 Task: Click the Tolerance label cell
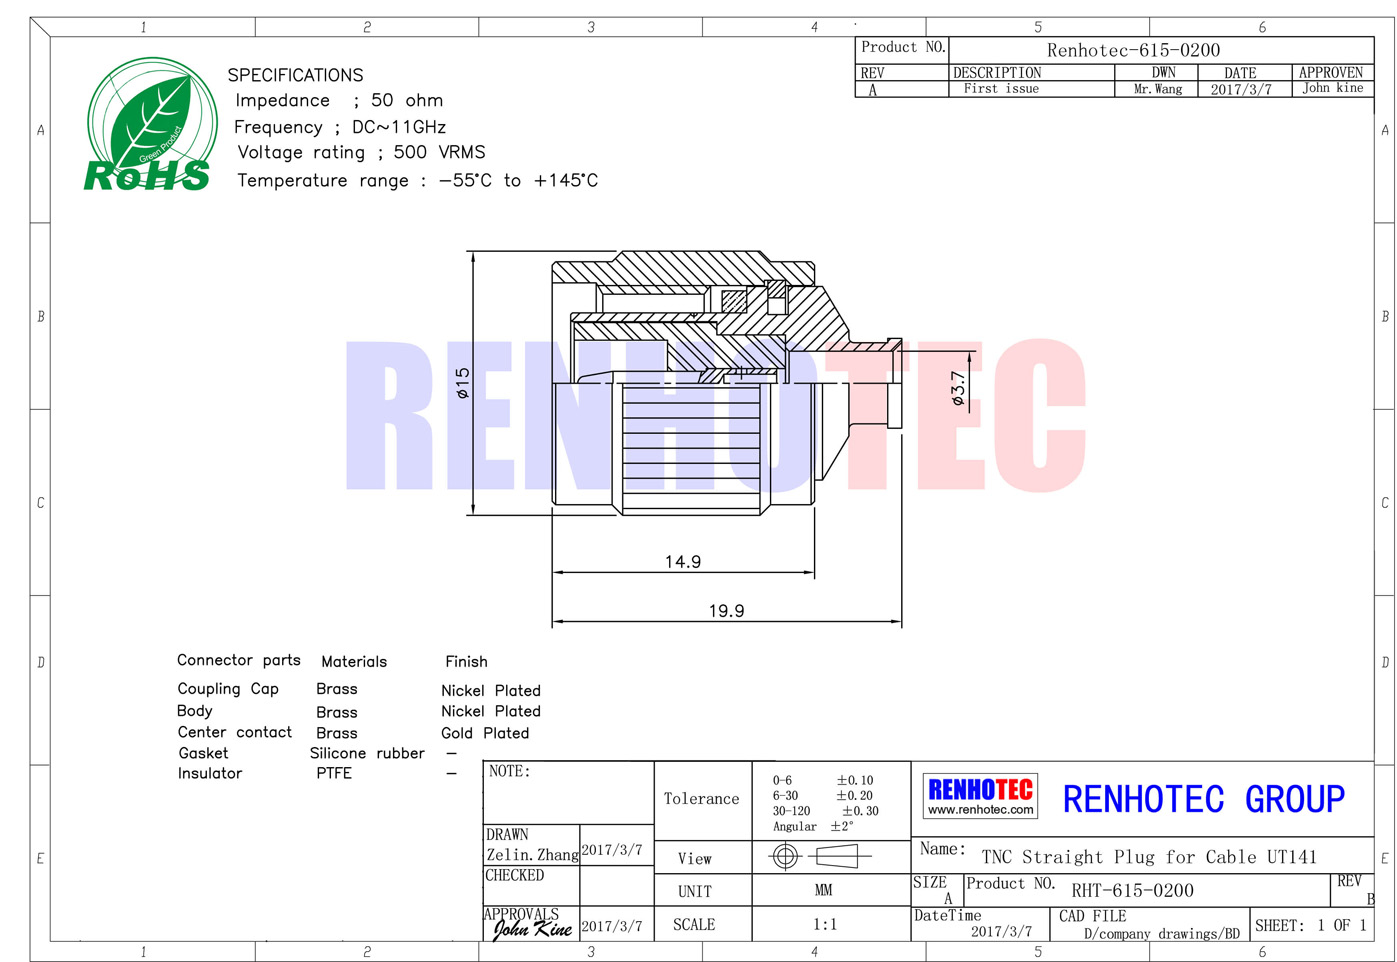[702, 799]
